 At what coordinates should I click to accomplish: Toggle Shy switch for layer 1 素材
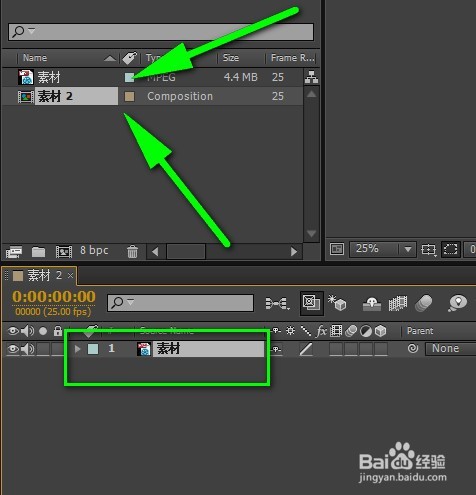coord(276,349)
